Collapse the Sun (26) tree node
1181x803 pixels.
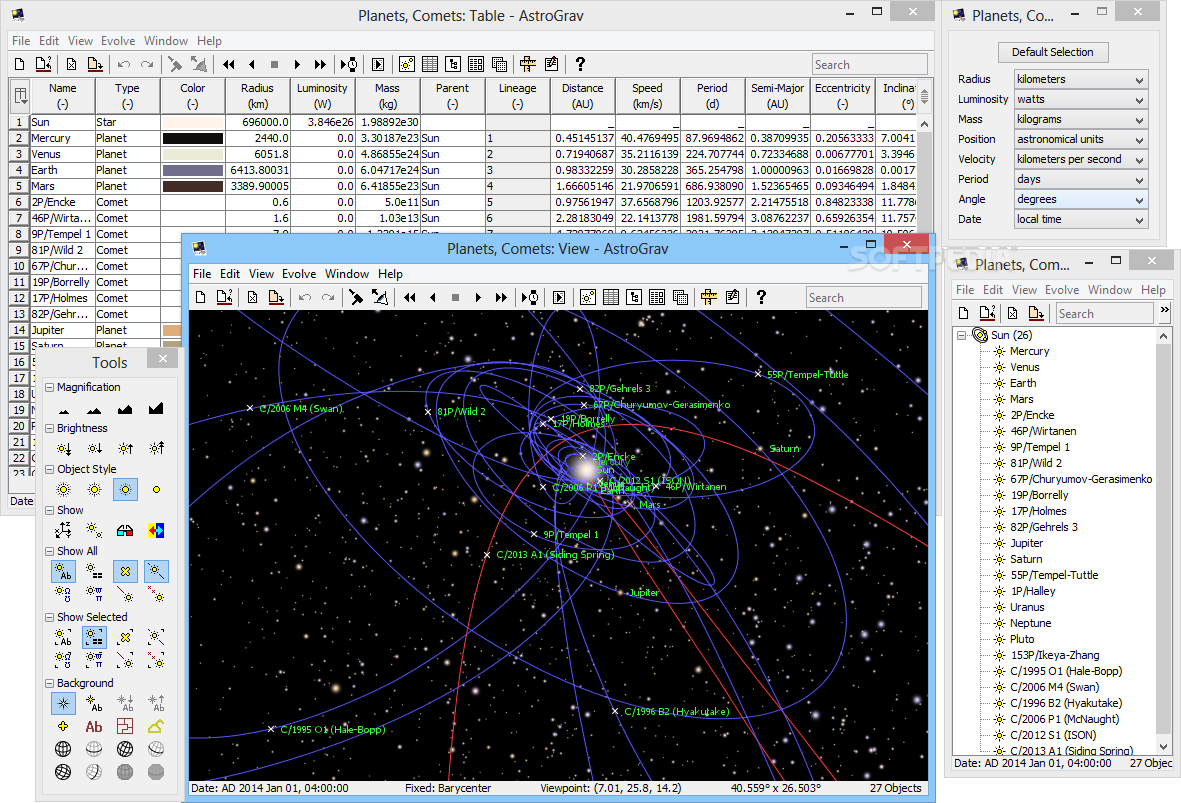pos(962,335)
